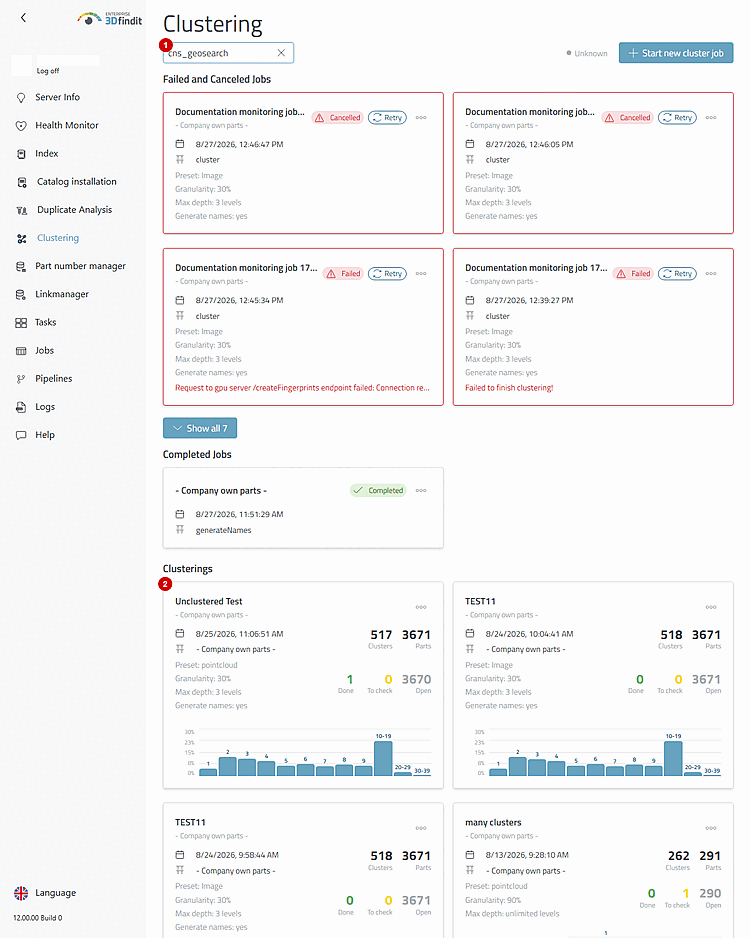Image resolution: width=750 pixels, height=938 pixels.
Task: Click the 1 To check count in many clusters
Action: [x=685, y=894]
